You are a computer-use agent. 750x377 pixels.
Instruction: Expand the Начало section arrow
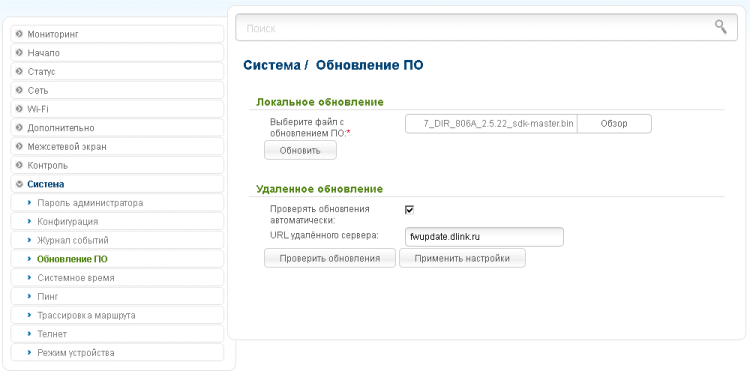(19, 53)
